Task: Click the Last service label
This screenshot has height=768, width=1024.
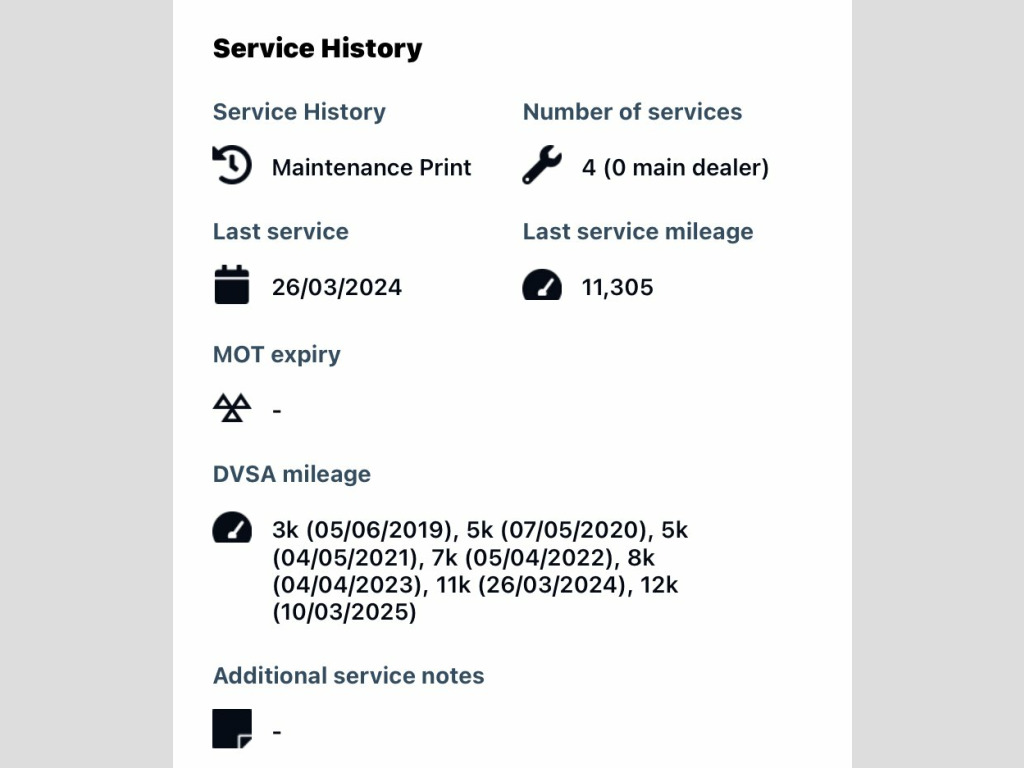Action: pos(281,231)
